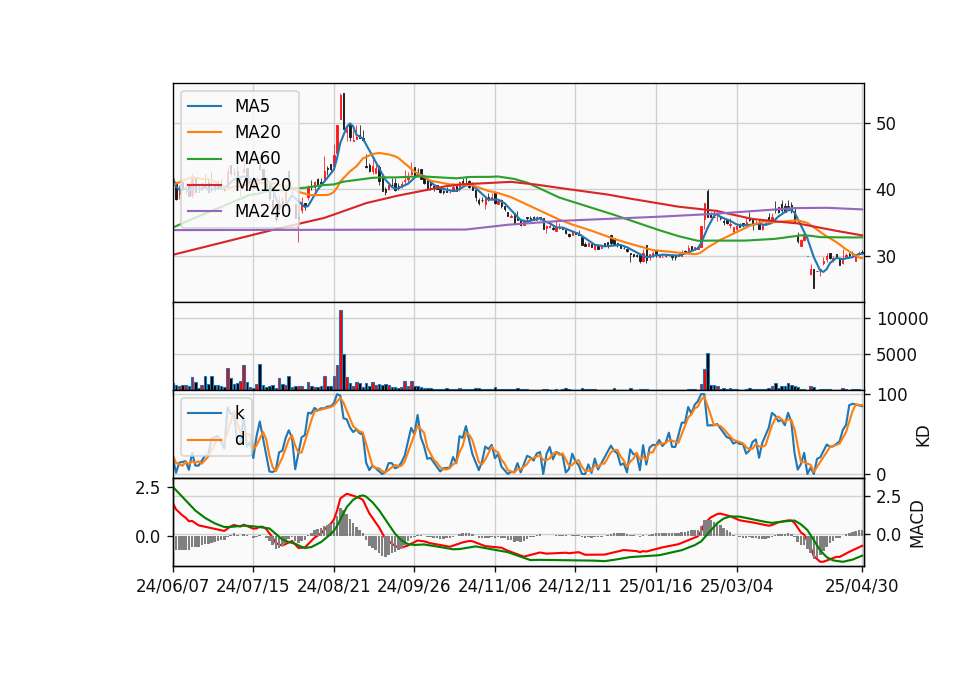The height and width of the screenshot is (690, 960).
Task: Click the MA5 legend label
Action: tap(252, 106)
